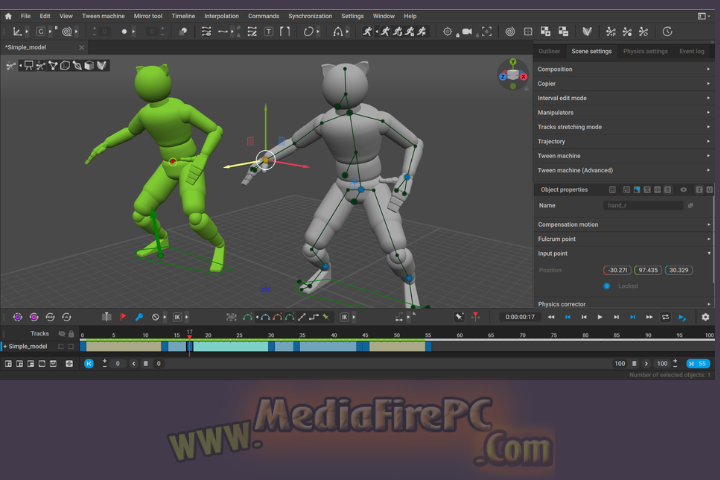720x480 pixels.
Task: Click the first purple ring icon above the timeline
Action: [x=17, y=317]
